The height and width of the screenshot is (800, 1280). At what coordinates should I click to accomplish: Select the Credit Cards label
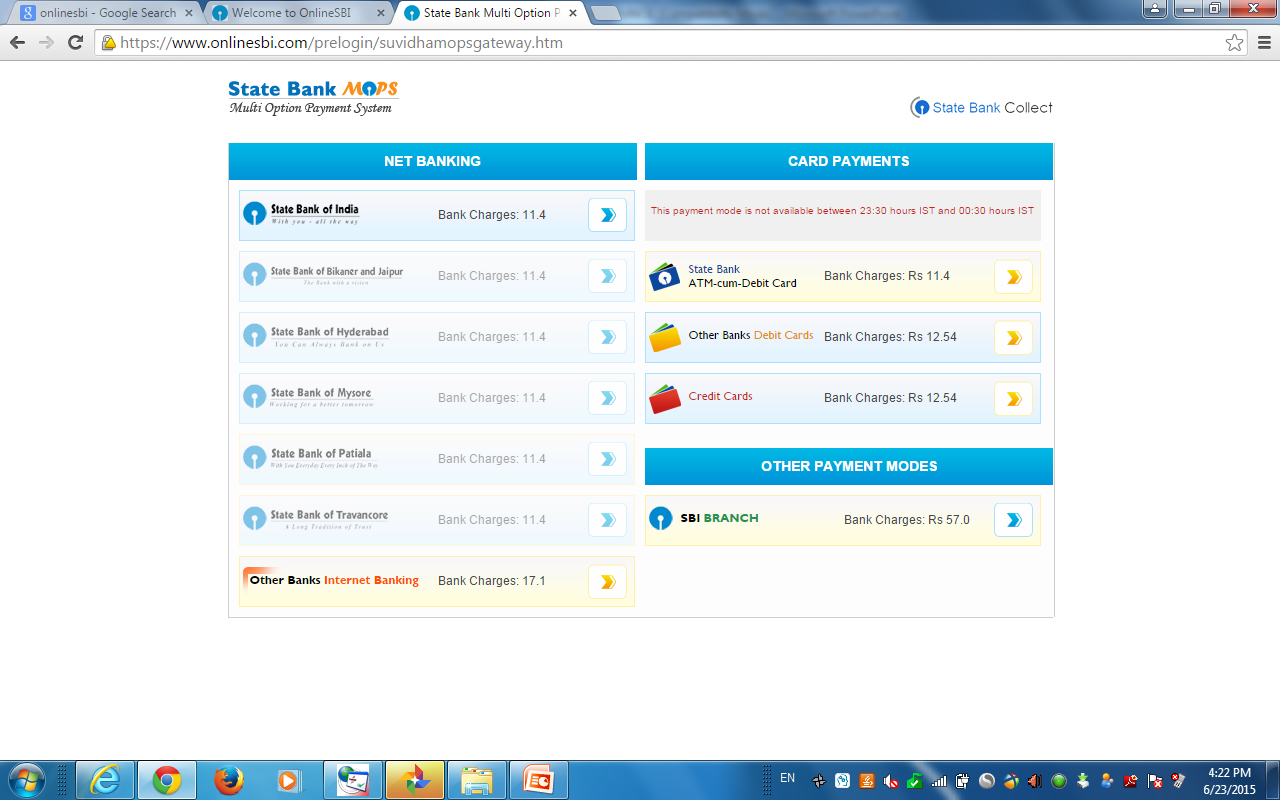click(720, 396)
